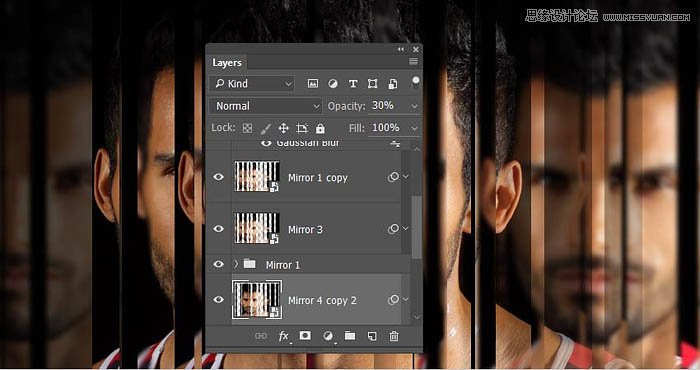Open the Layers panel menu icon
Screen dimensions: 700x370
coord(413,62)
